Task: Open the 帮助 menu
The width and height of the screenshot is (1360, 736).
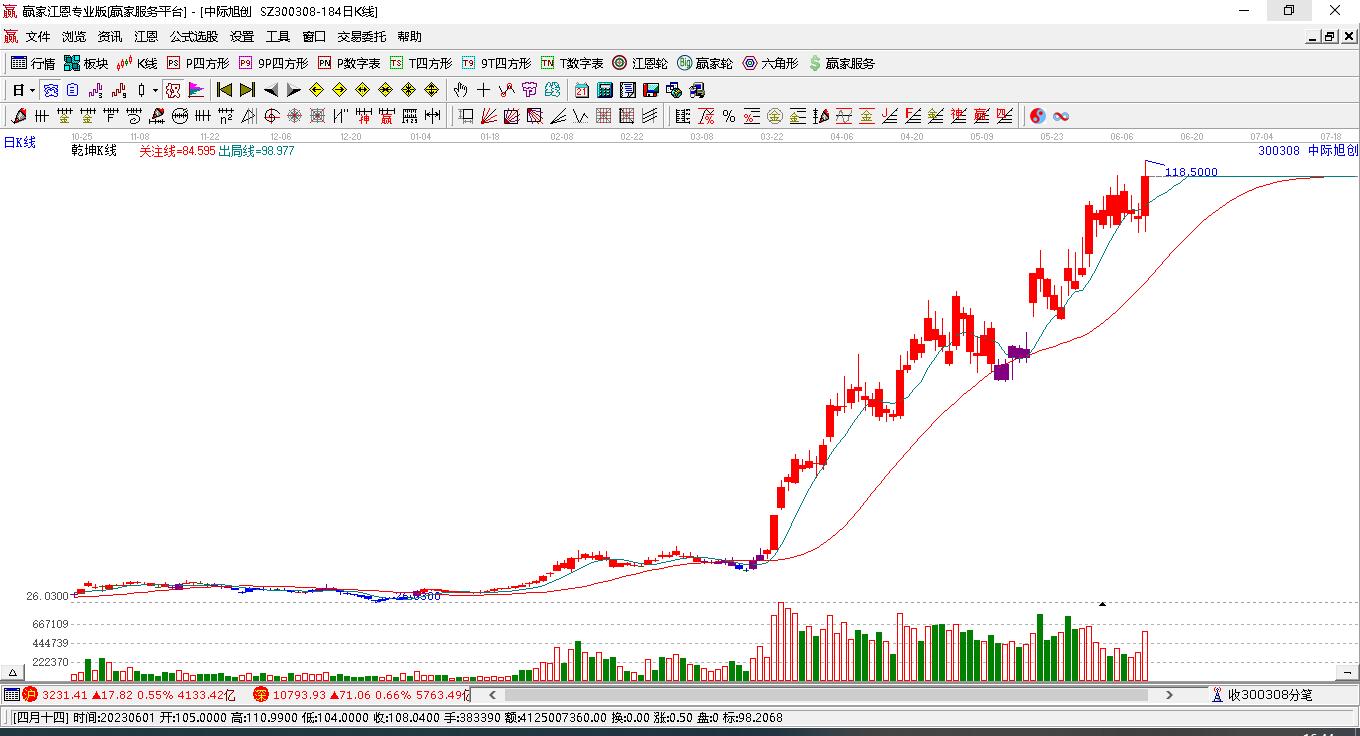Action: tap(410, 37)
